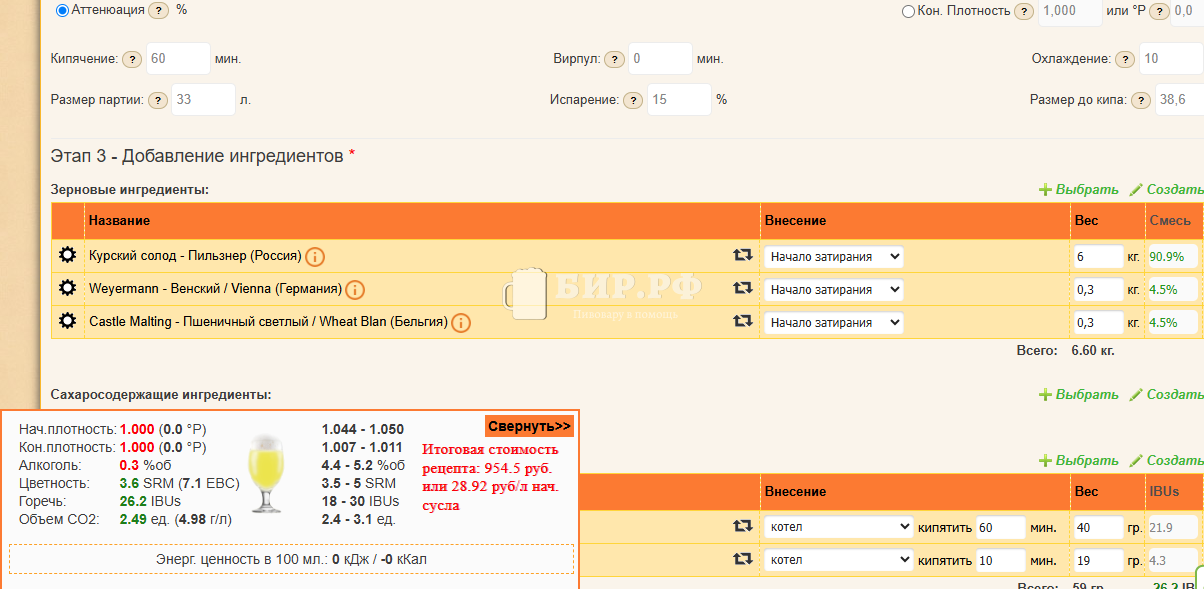This screenshot has height=589, width=1204.
Task: Click replace arrows icon for Weyermann Венский
Action: (x=742, y=288)
